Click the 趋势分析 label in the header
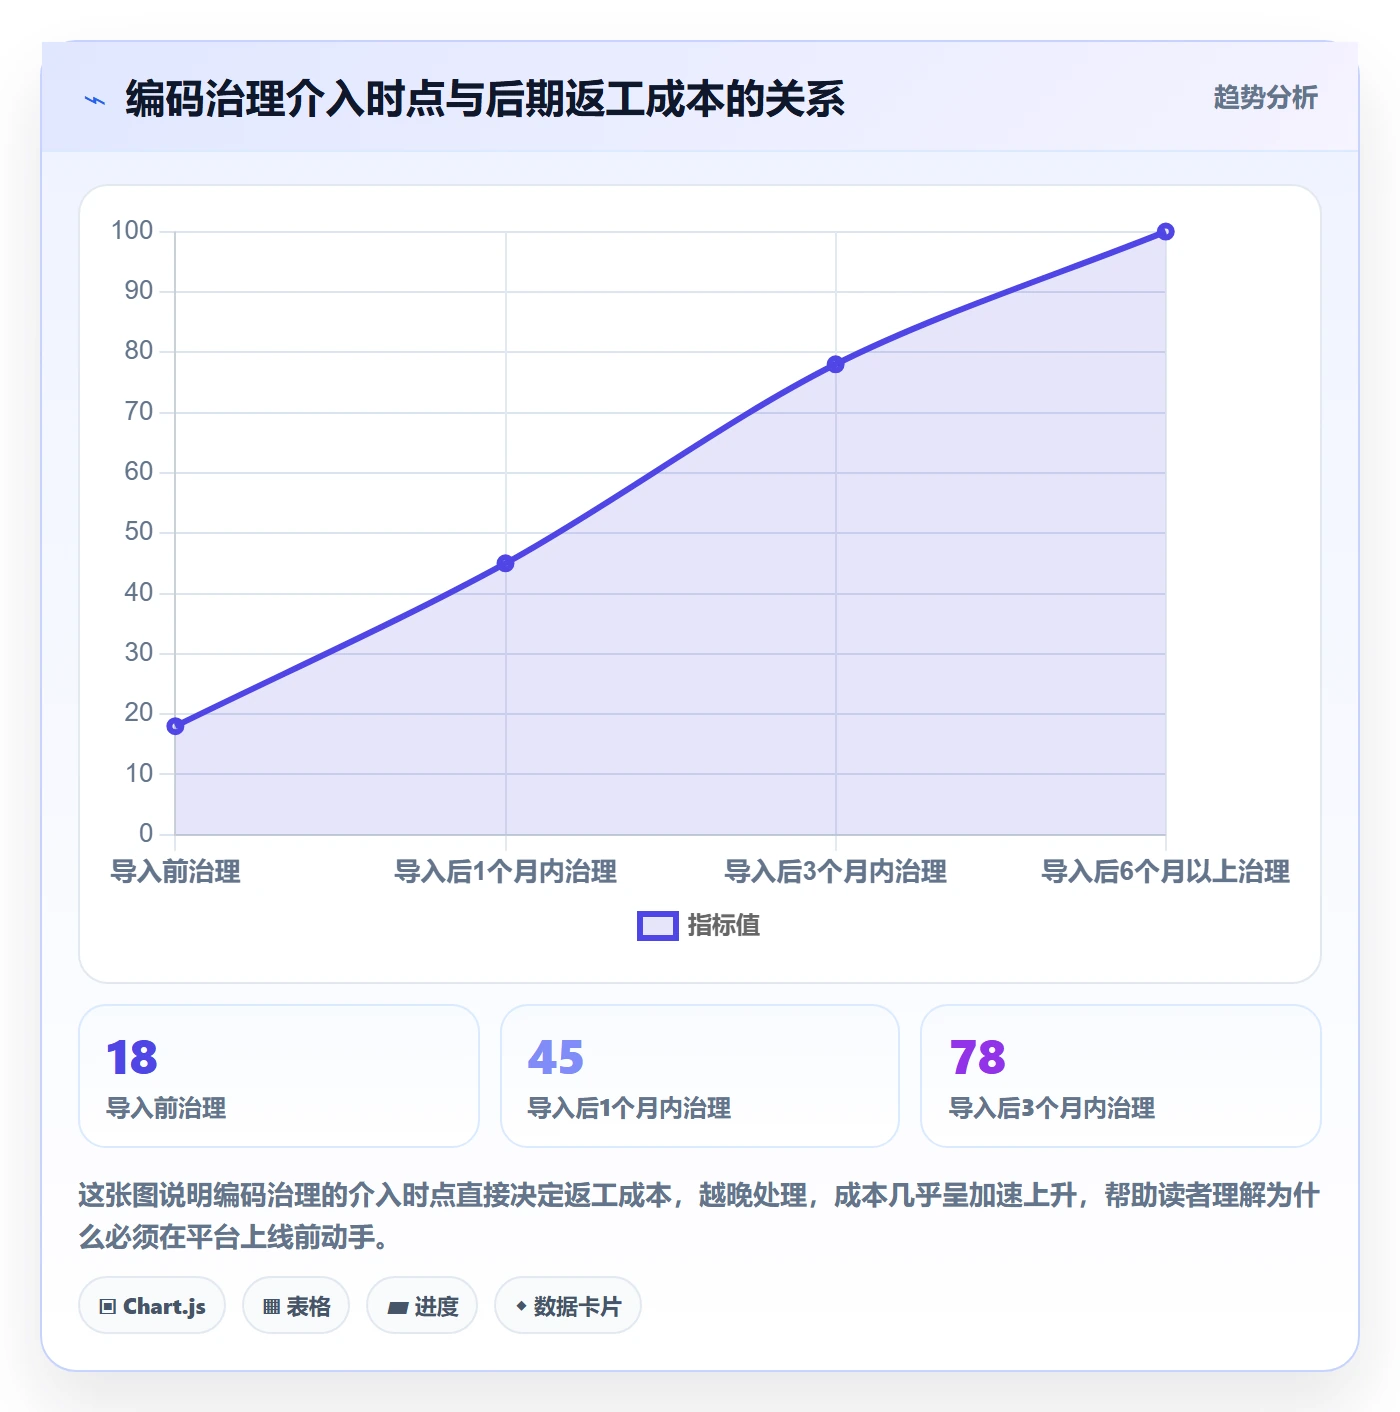The width and height of the screenshot is (1400, 1412). 1265,97
